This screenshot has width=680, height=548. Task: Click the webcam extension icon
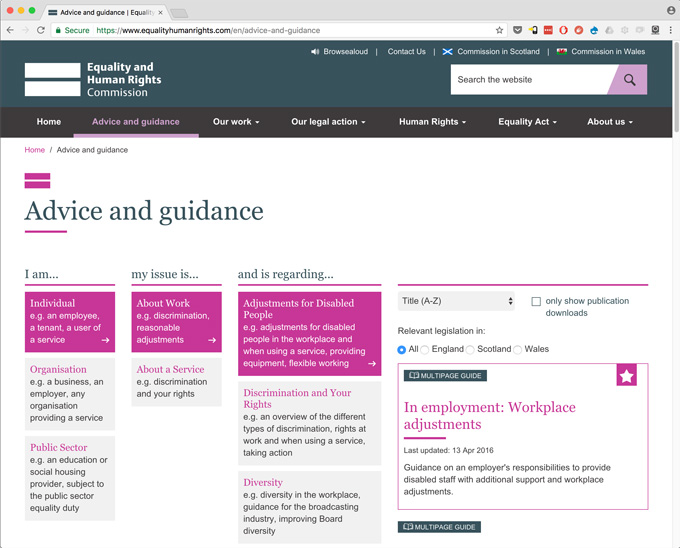pyautogui.click(x=655, y=30)
